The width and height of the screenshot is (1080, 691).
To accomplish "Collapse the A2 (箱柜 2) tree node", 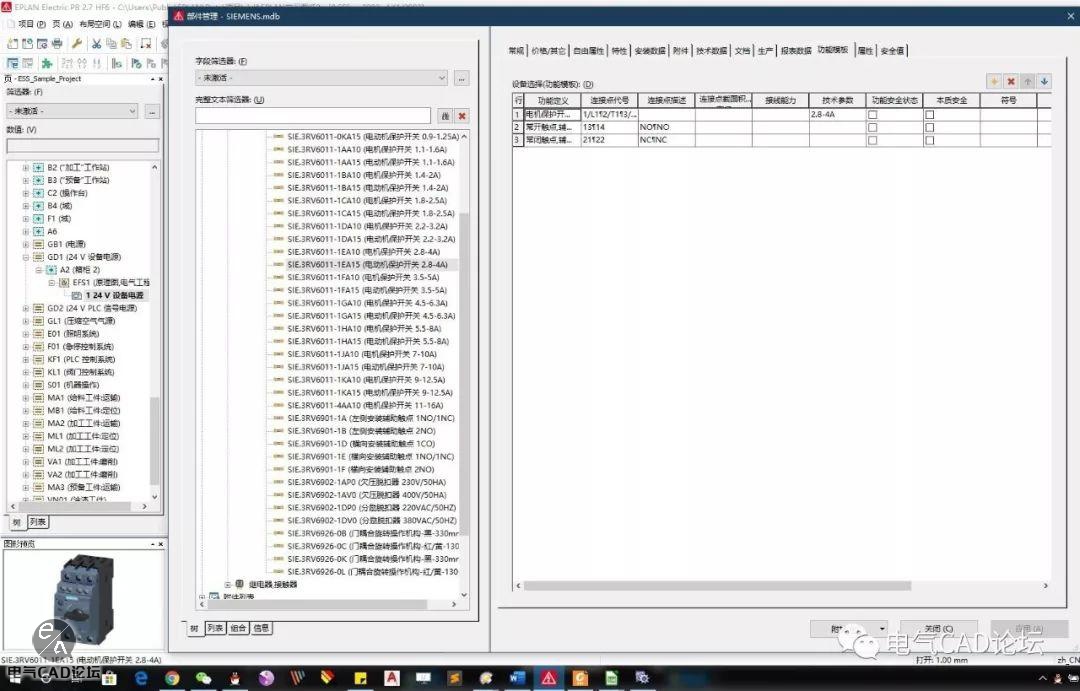I will pyautogui.click(x=39, y=269).
